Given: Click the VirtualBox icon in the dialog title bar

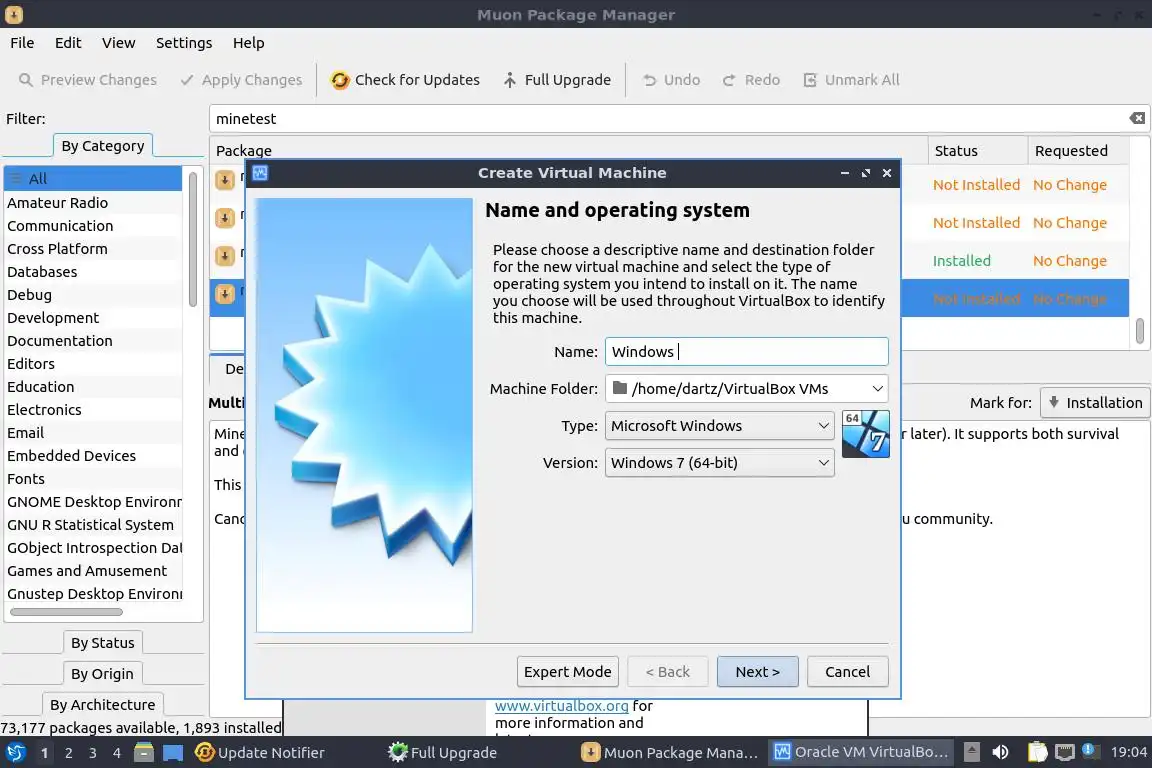Looking at the screenshot, I should point(260,173).
